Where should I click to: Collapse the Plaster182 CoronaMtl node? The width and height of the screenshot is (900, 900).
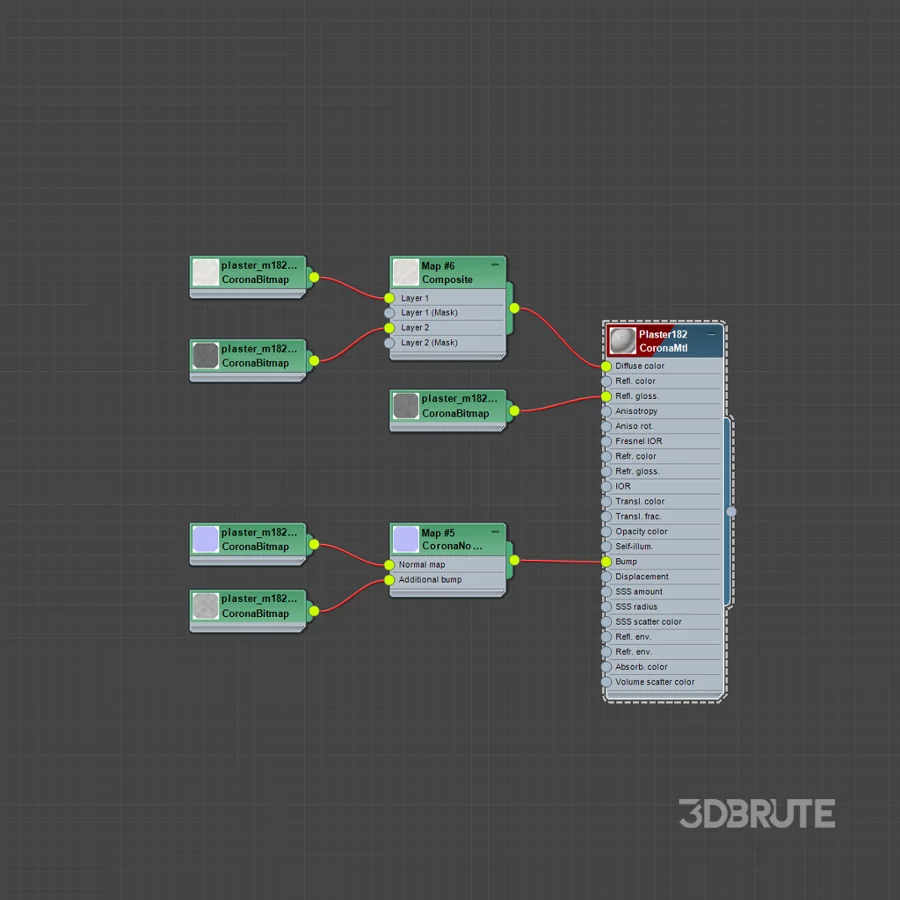click(x=712, y=334)
